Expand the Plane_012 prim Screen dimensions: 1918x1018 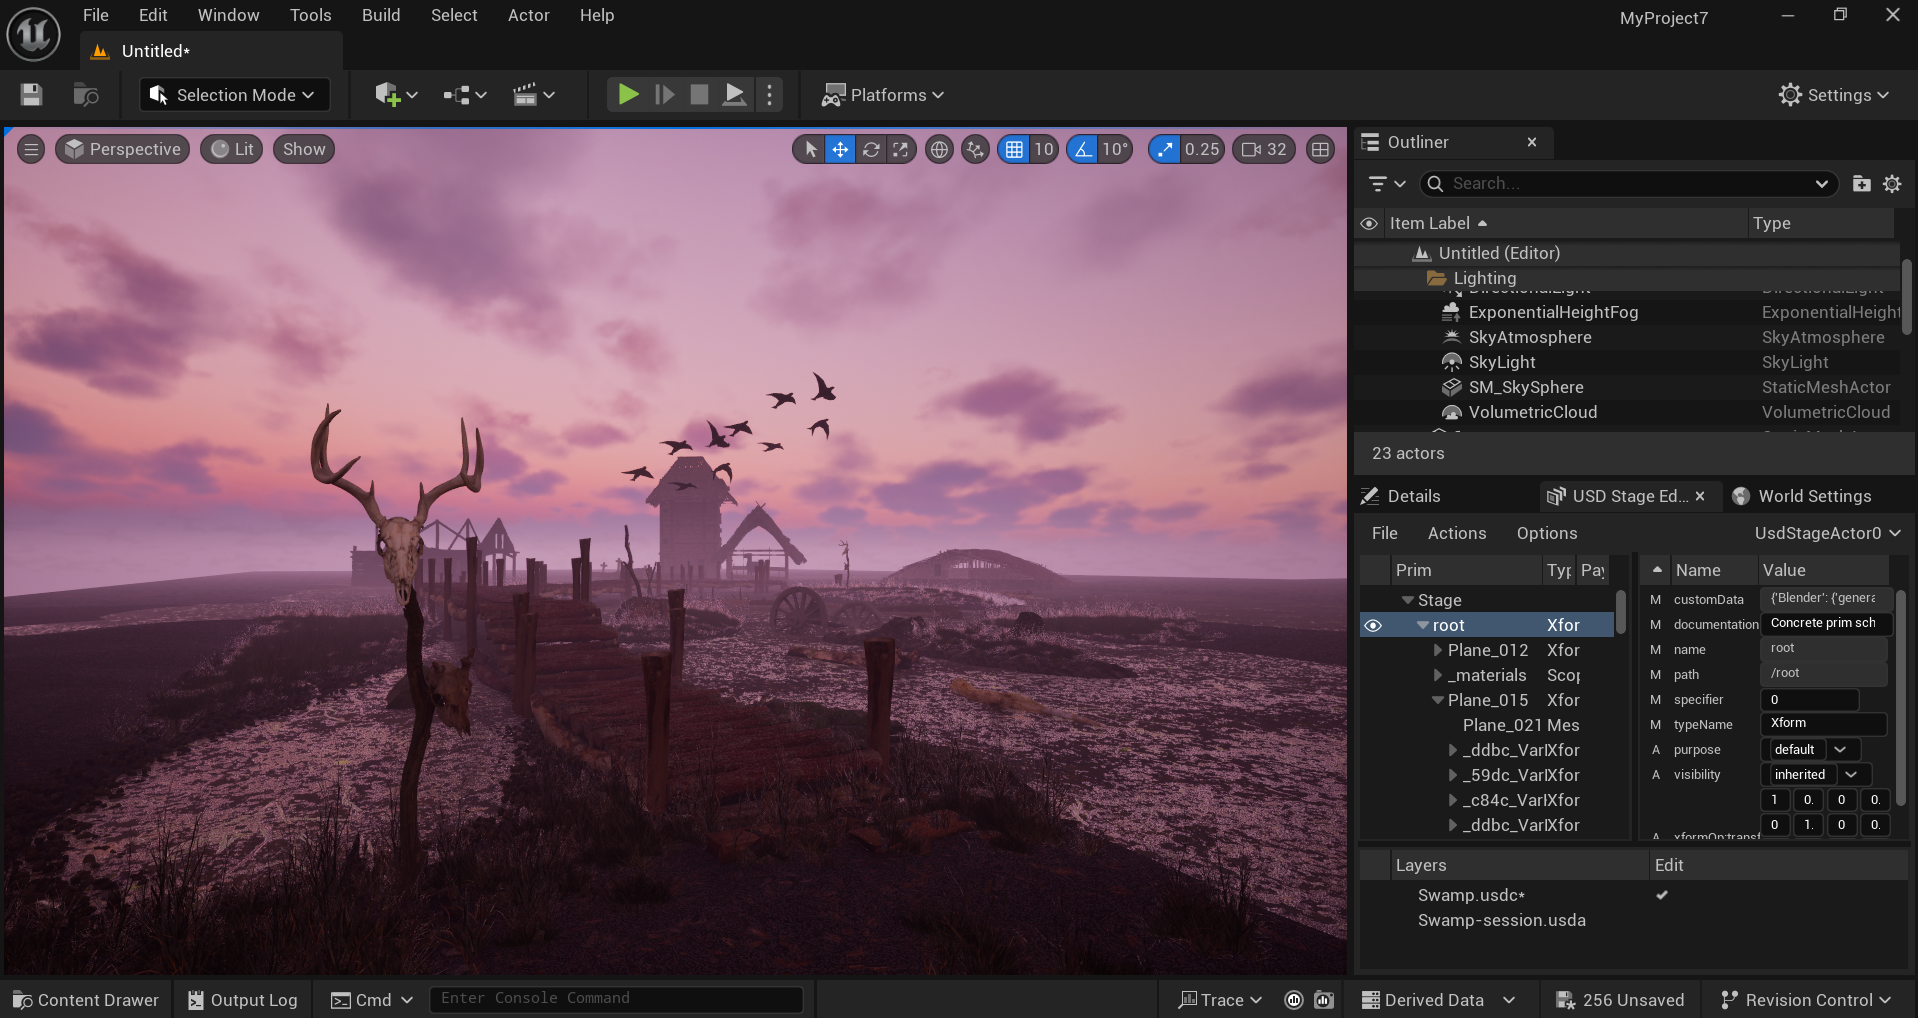(x=1438, y=650)
